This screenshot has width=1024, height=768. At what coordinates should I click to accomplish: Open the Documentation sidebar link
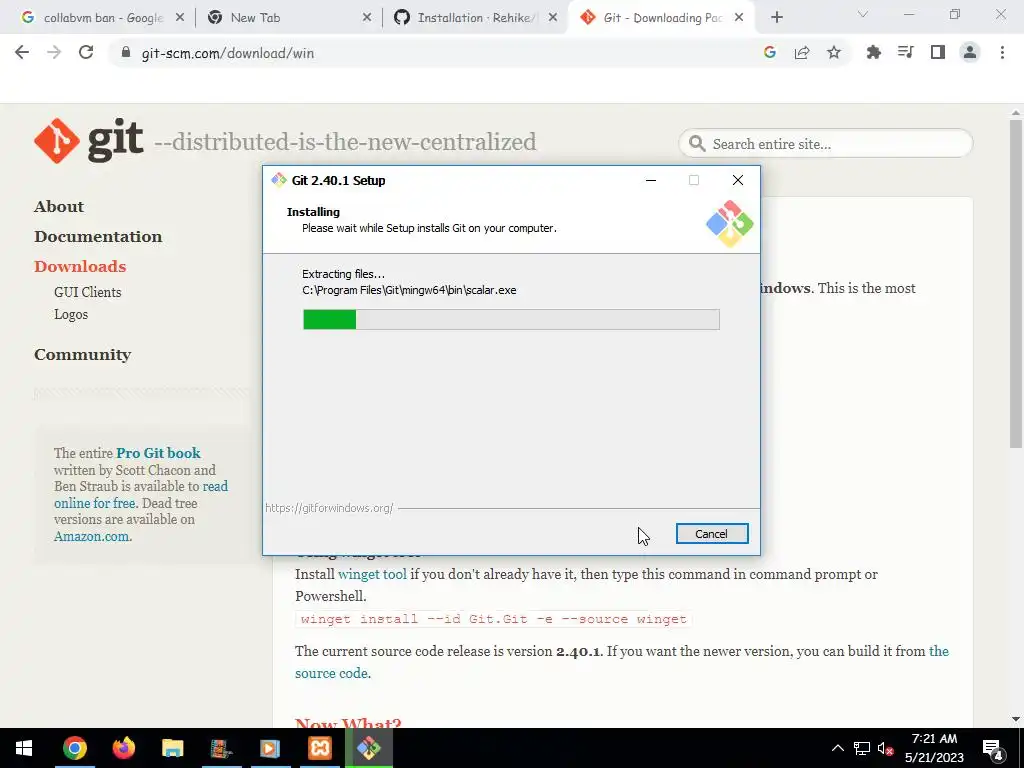tap(98, 236)
